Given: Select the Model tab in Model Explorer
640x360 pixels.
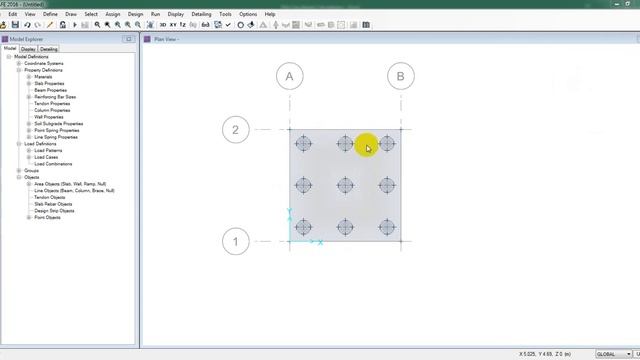Looking at the screenshot, I should coord(10,49).
